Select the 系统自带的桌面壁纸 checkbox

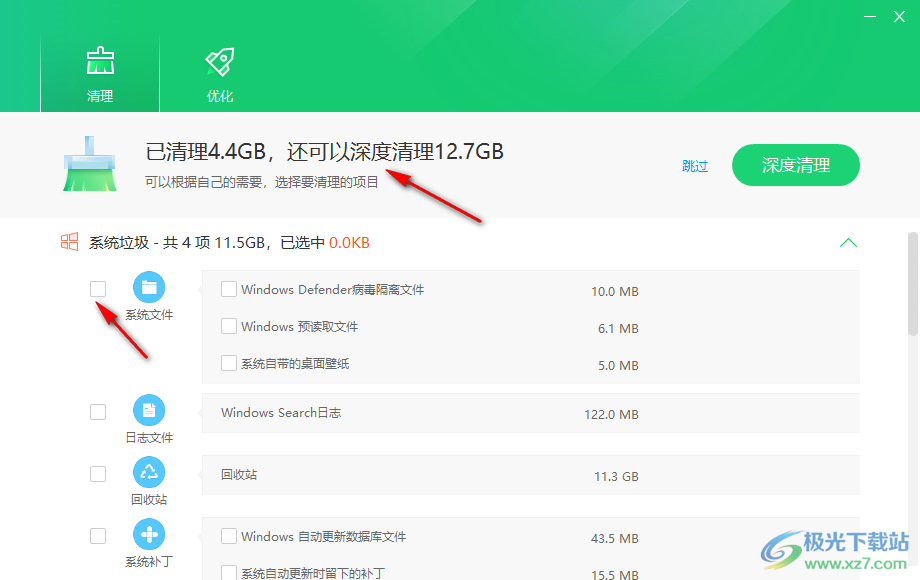(x=229, y=363)
